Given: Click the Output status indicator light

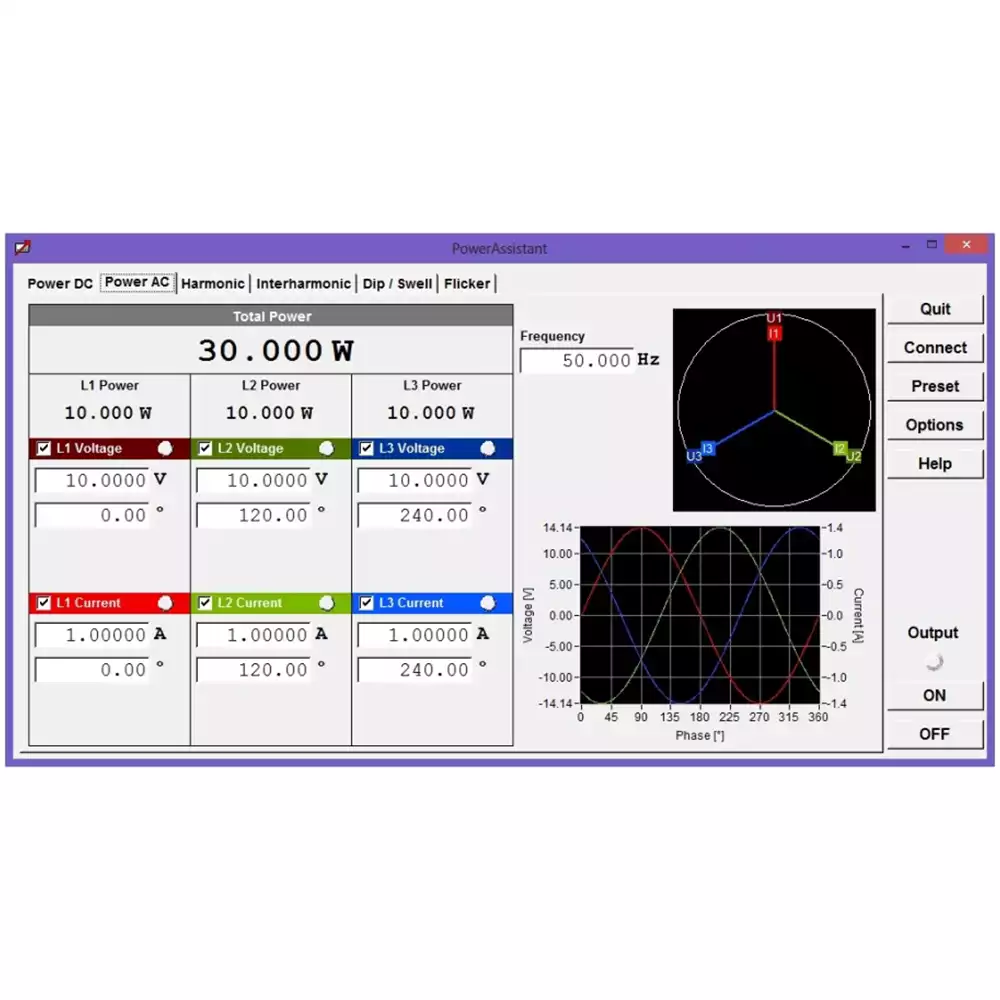Looking at the screenshot, I should tap(934, 661).
